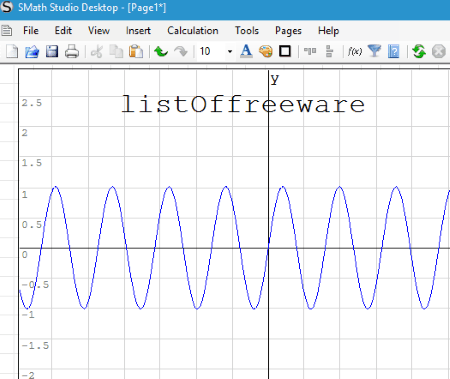Image resolution: width=450 pixels, height=379 pixels.
Task: Open a file using the folder icon
Action: [x=32, y=52]
